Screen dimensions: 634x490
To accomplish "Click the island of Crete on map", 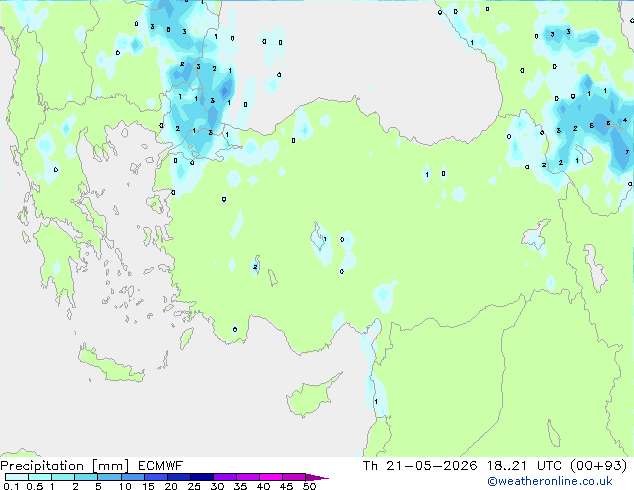I will tap(109, 365).
